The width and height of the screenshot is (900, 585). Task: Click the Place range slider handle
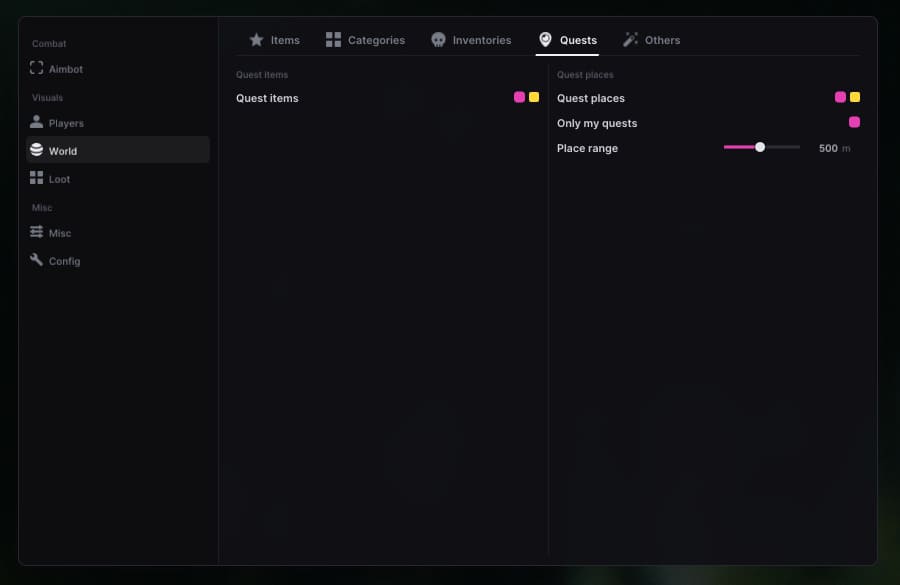click(x=760, y=147)
